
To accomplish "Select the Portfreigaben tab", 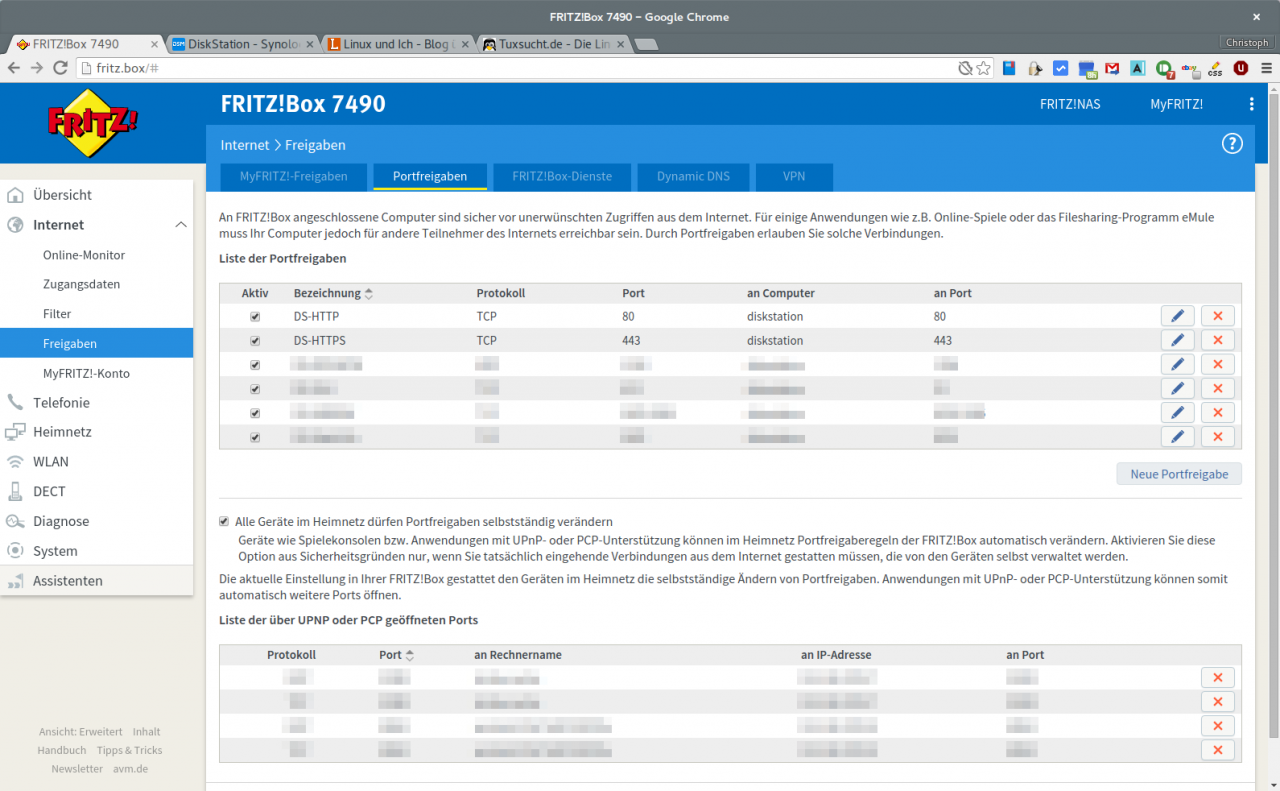I will 430,177.
